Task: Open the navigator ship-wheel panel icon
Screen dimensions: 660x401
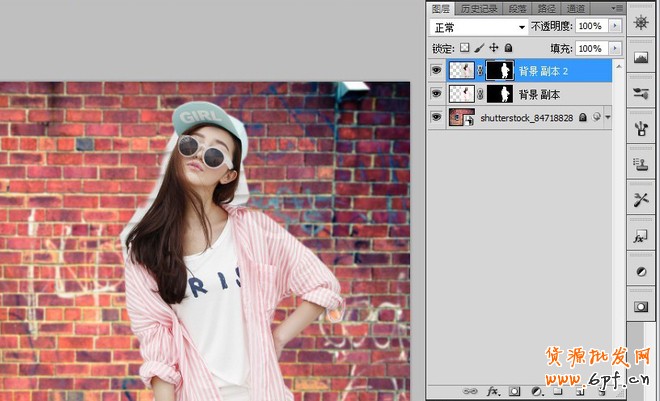Action: pyautogui.click(x=641, y=22)
